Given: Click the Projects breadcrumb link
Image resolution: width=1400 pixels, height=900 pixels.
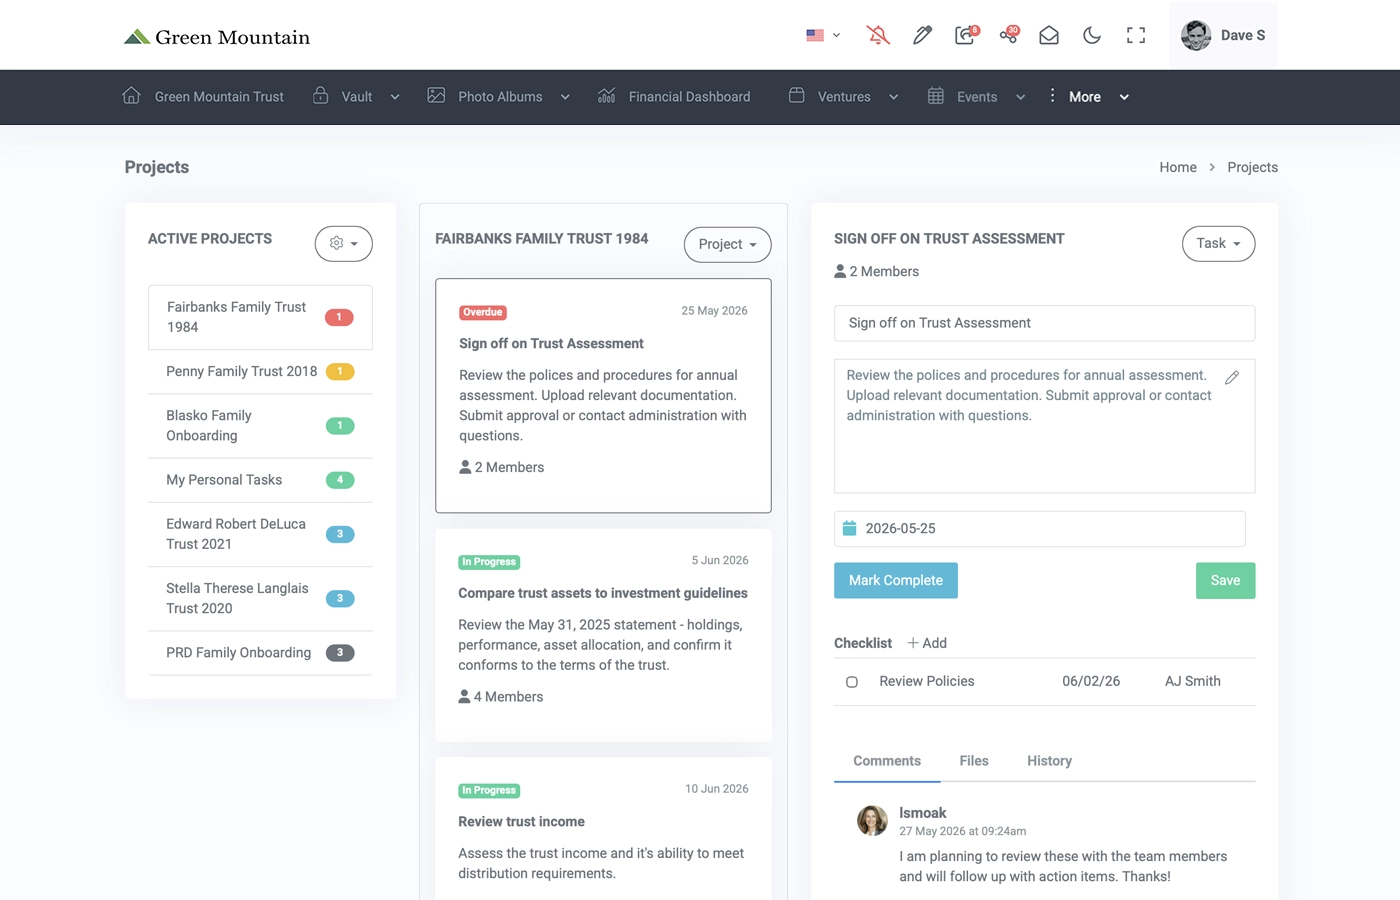Looking at the screenshot, I should coord(1252,167).
